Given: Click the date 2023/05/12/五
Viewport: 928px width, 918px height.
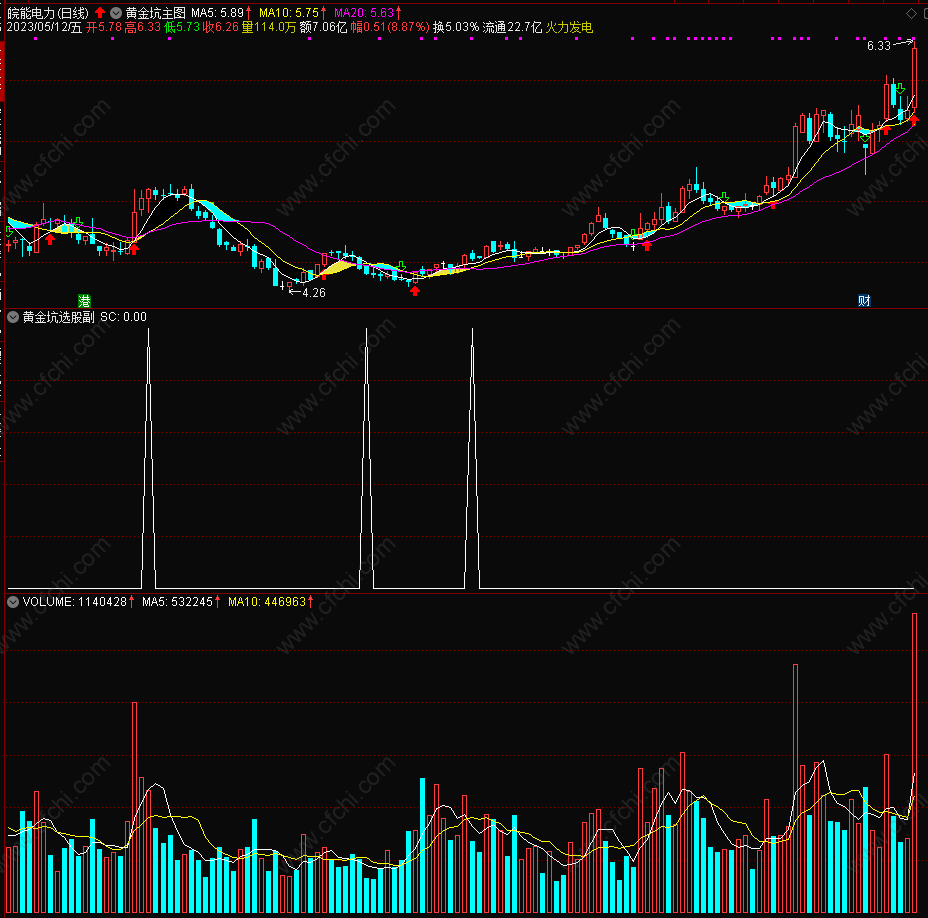Looking at the screenshot, I should (x=44, y=27).
